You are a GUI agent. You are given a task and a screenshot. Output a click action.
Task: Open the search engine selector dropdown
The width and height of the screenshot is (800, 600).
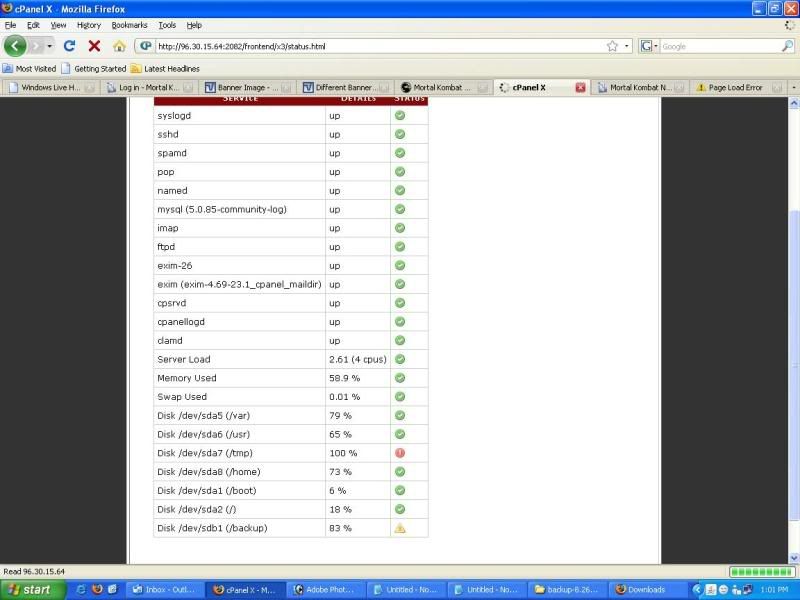(649, 46)
